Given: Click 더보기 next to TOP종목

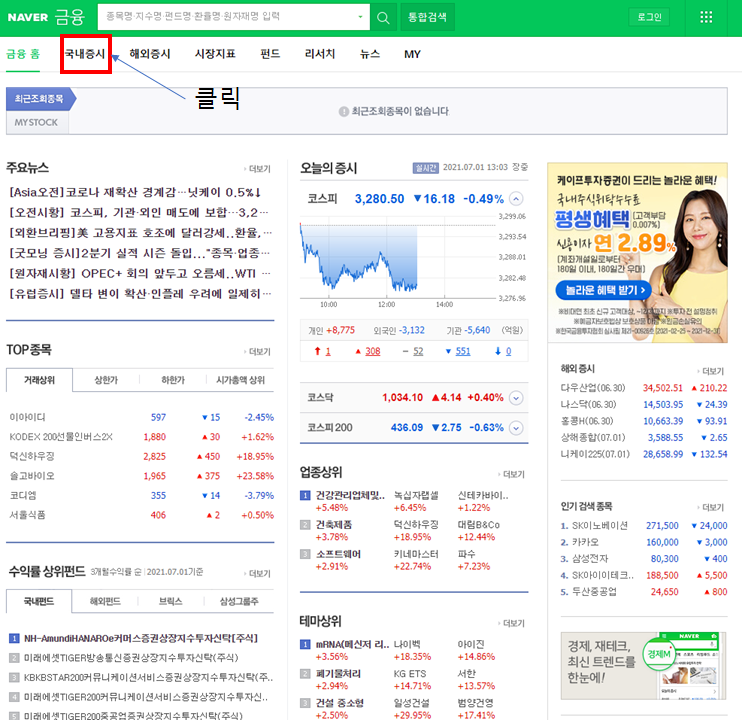Looking at the screenshot, I should coord(257,351).
